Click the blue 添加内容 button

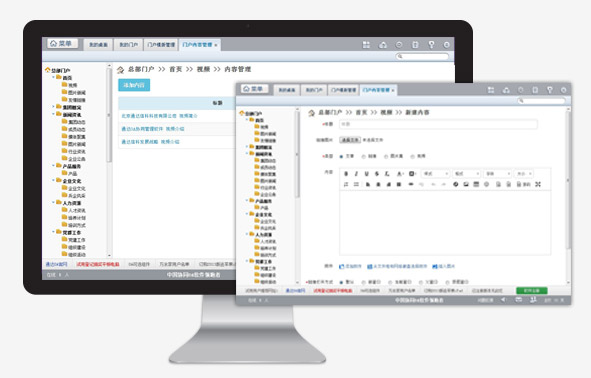click(x=134, y=85)
